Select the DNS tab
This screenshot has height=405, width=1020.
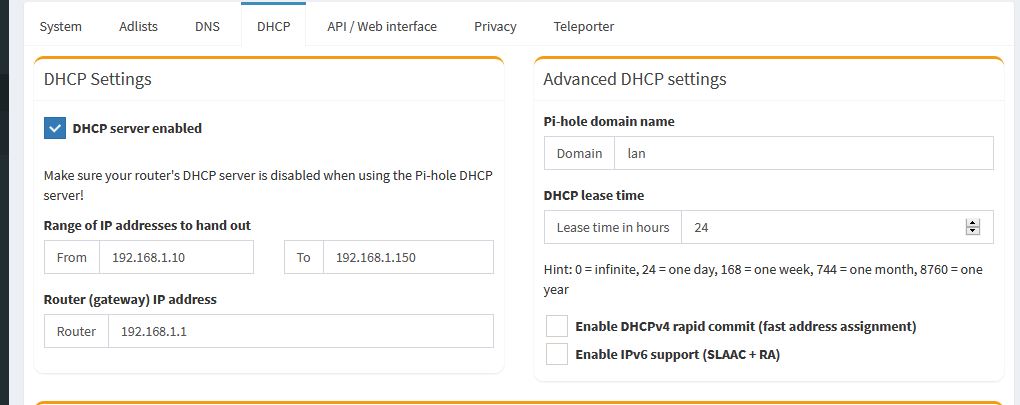click(207, 27)
